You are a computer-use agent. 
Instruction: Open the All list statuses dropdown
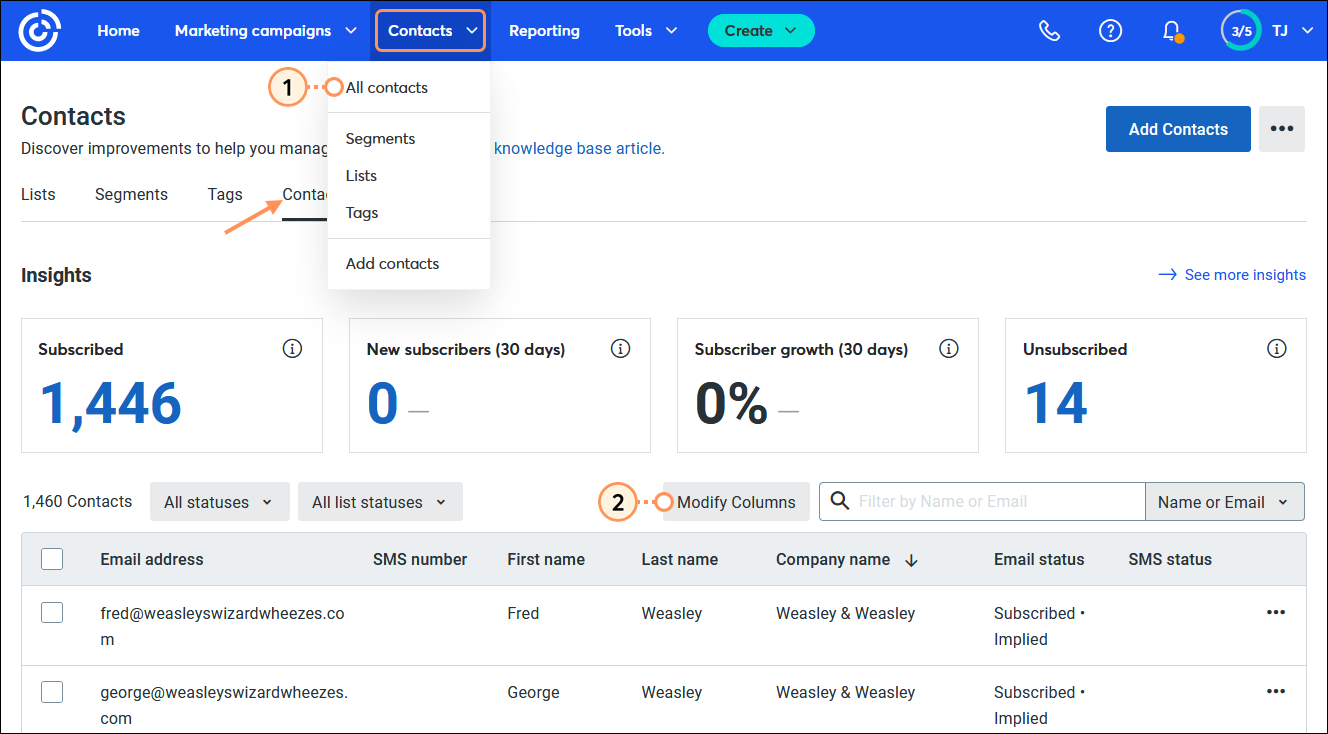[379, 502]
